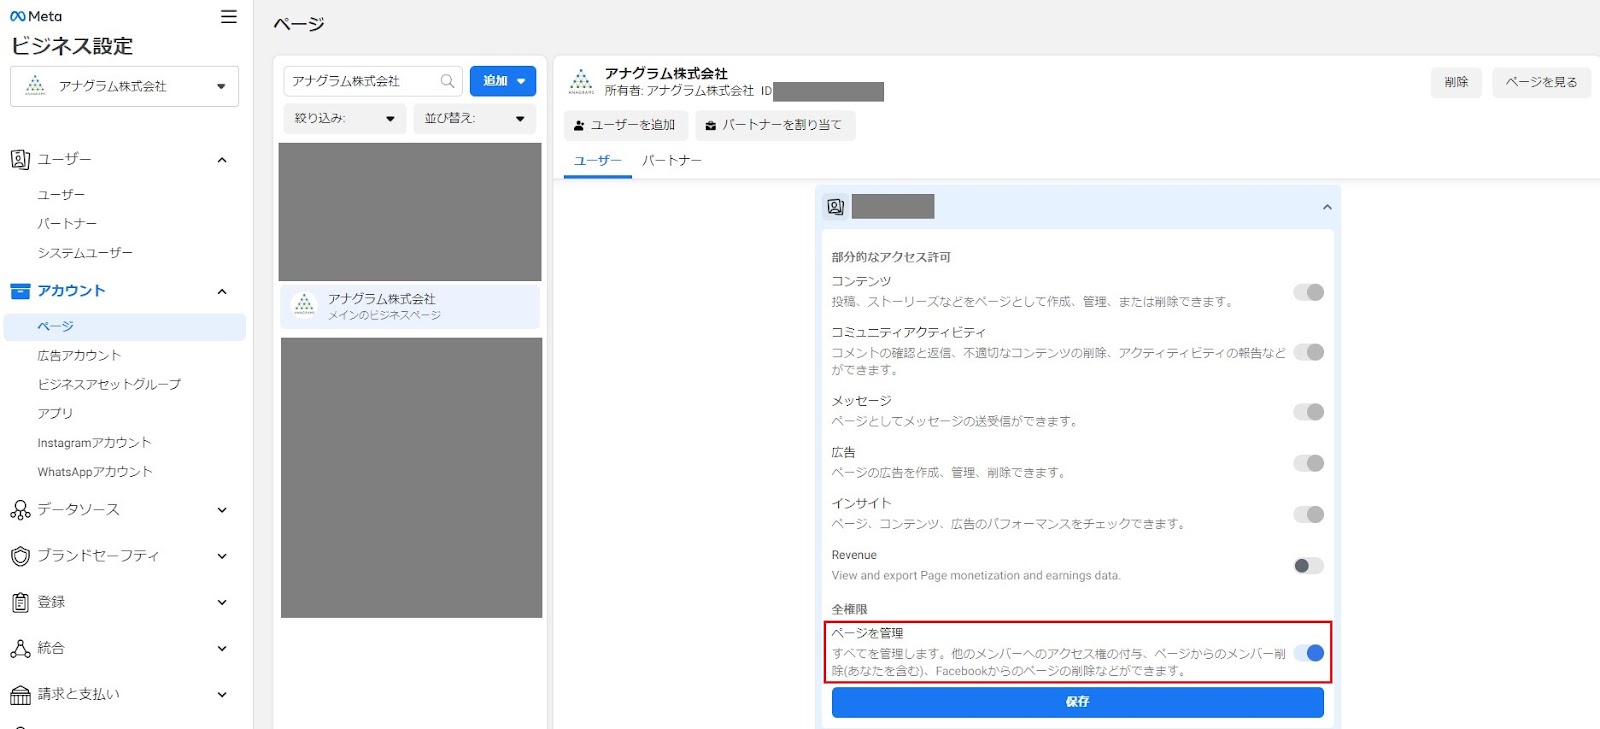Click the ブランドセーフティ shield icon
1600x729 pixels.
pyautogui.click(x=20, y=556)
